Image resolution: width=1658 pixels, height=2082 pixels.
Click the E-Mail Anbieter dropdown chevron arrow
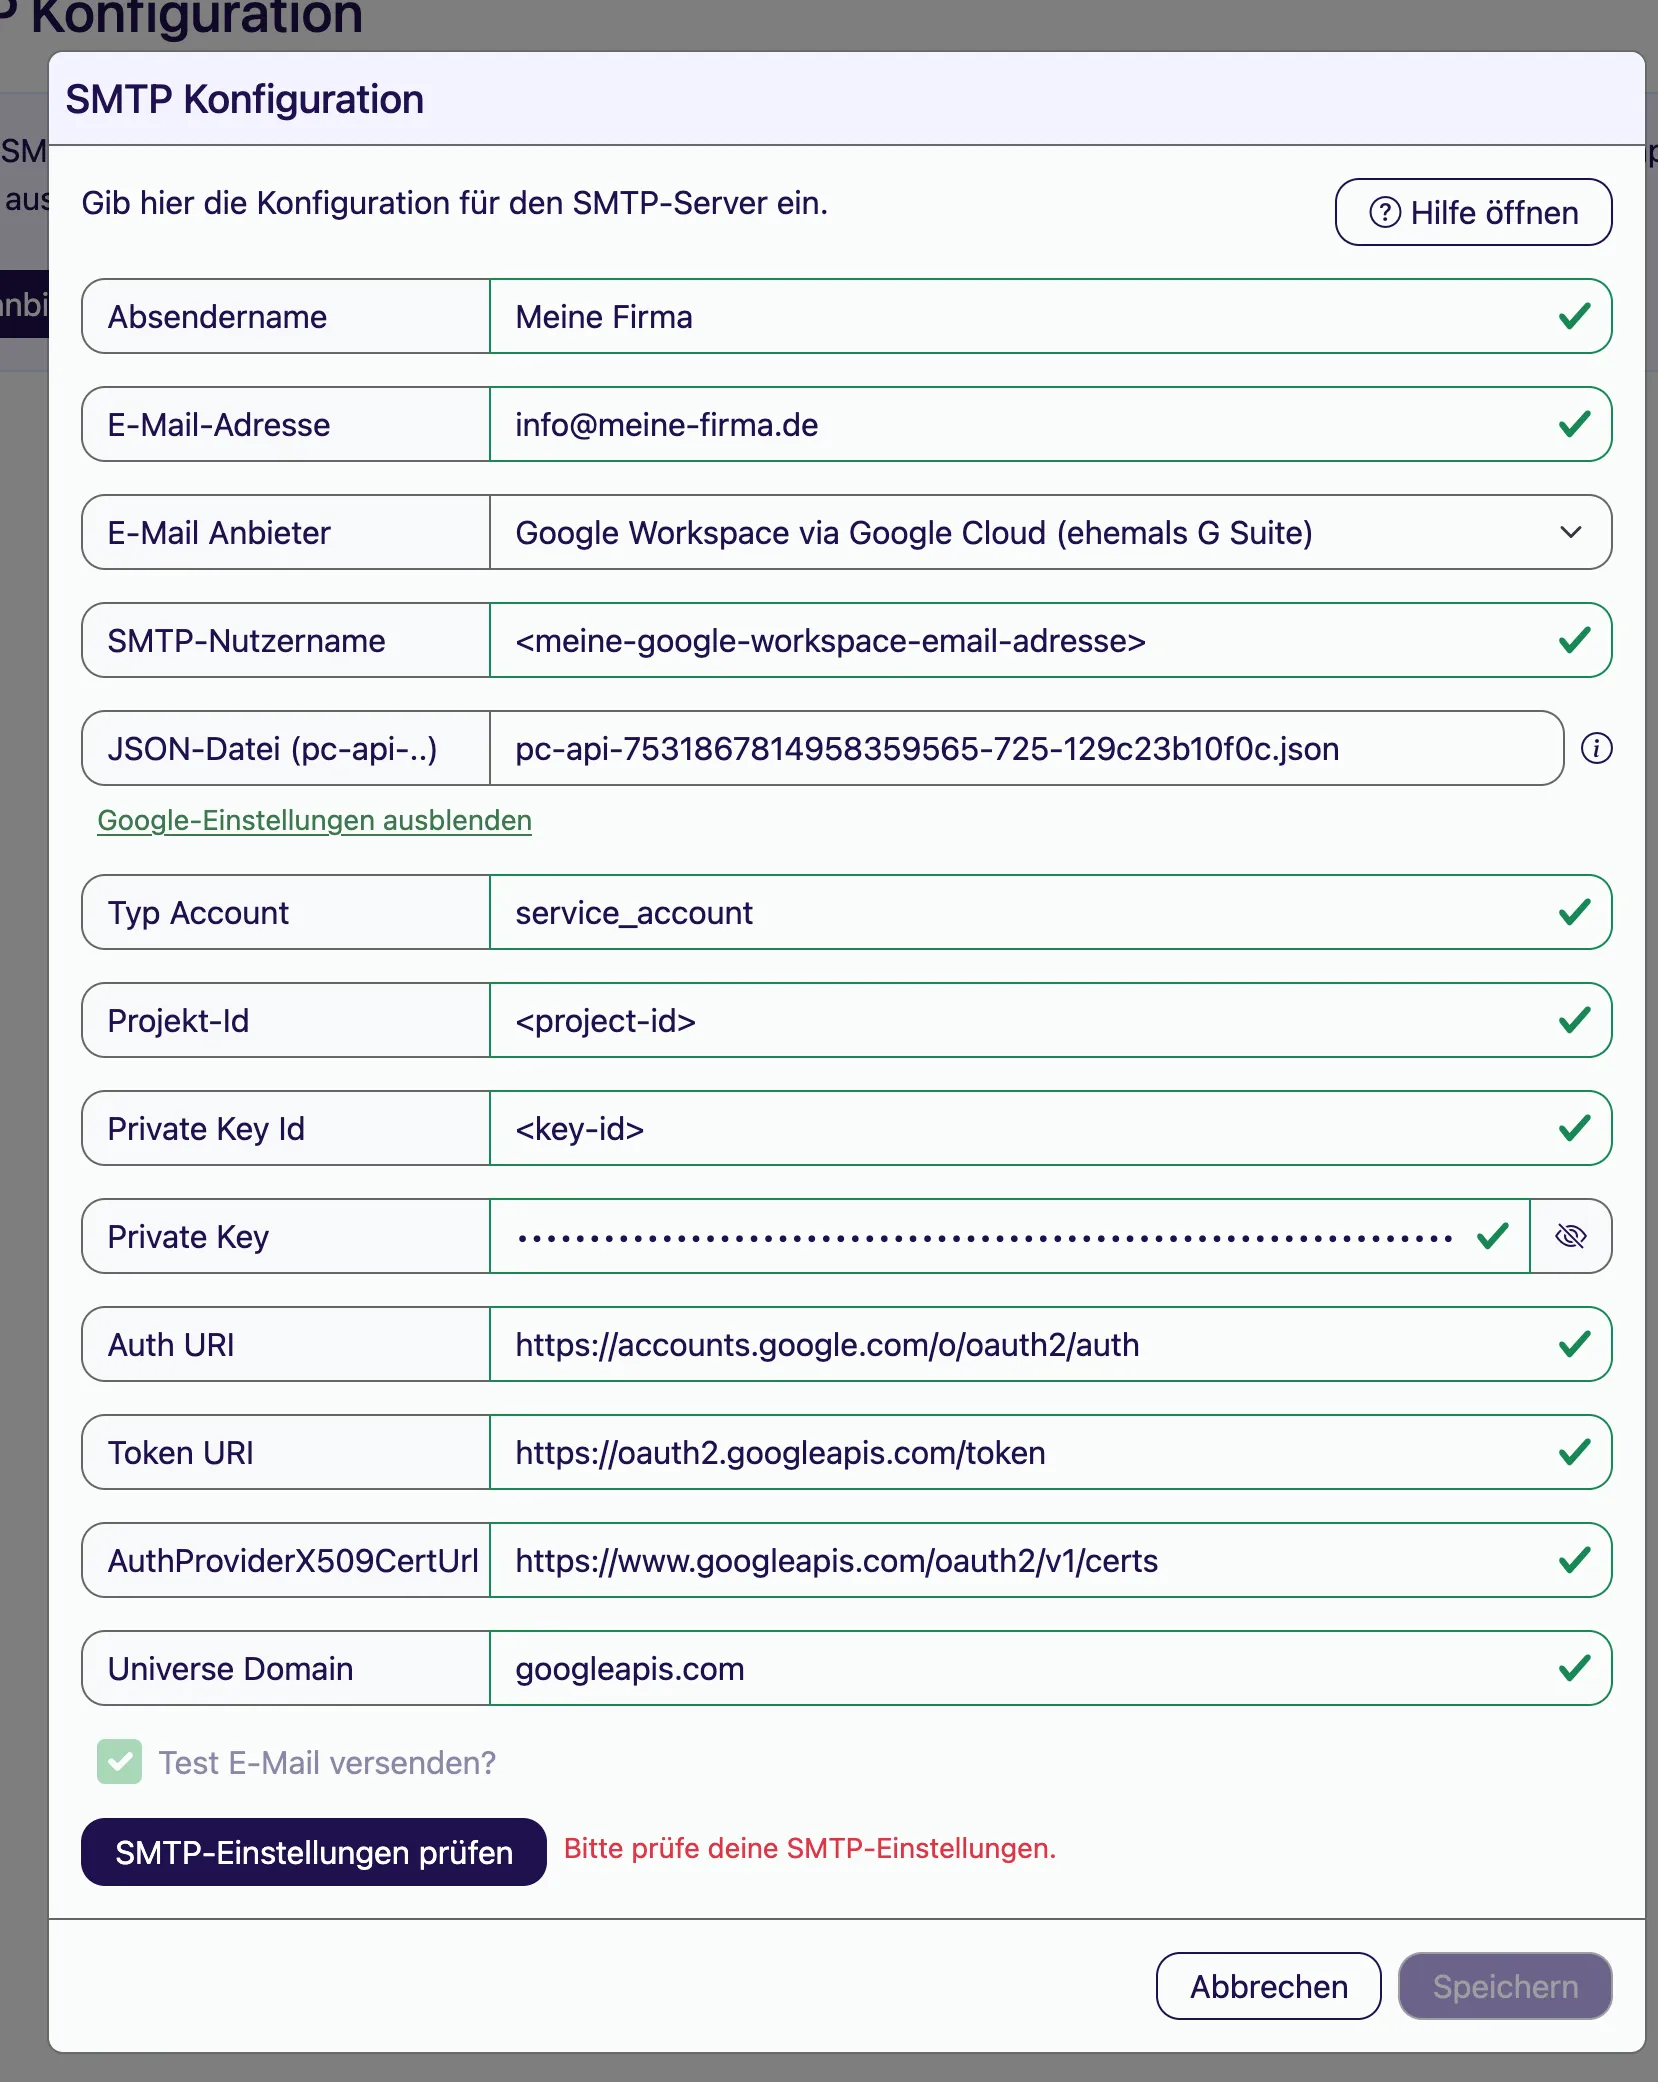point(1570,533)
